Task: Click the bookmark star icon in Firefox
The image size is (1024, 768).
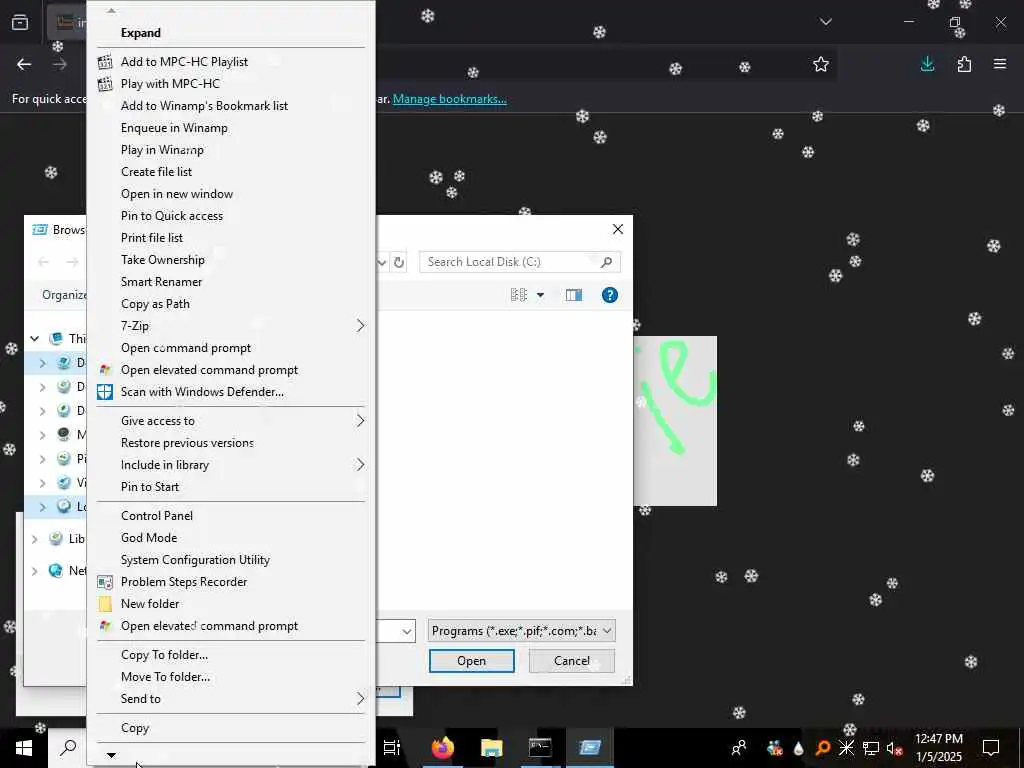Action: coord(821,64)
